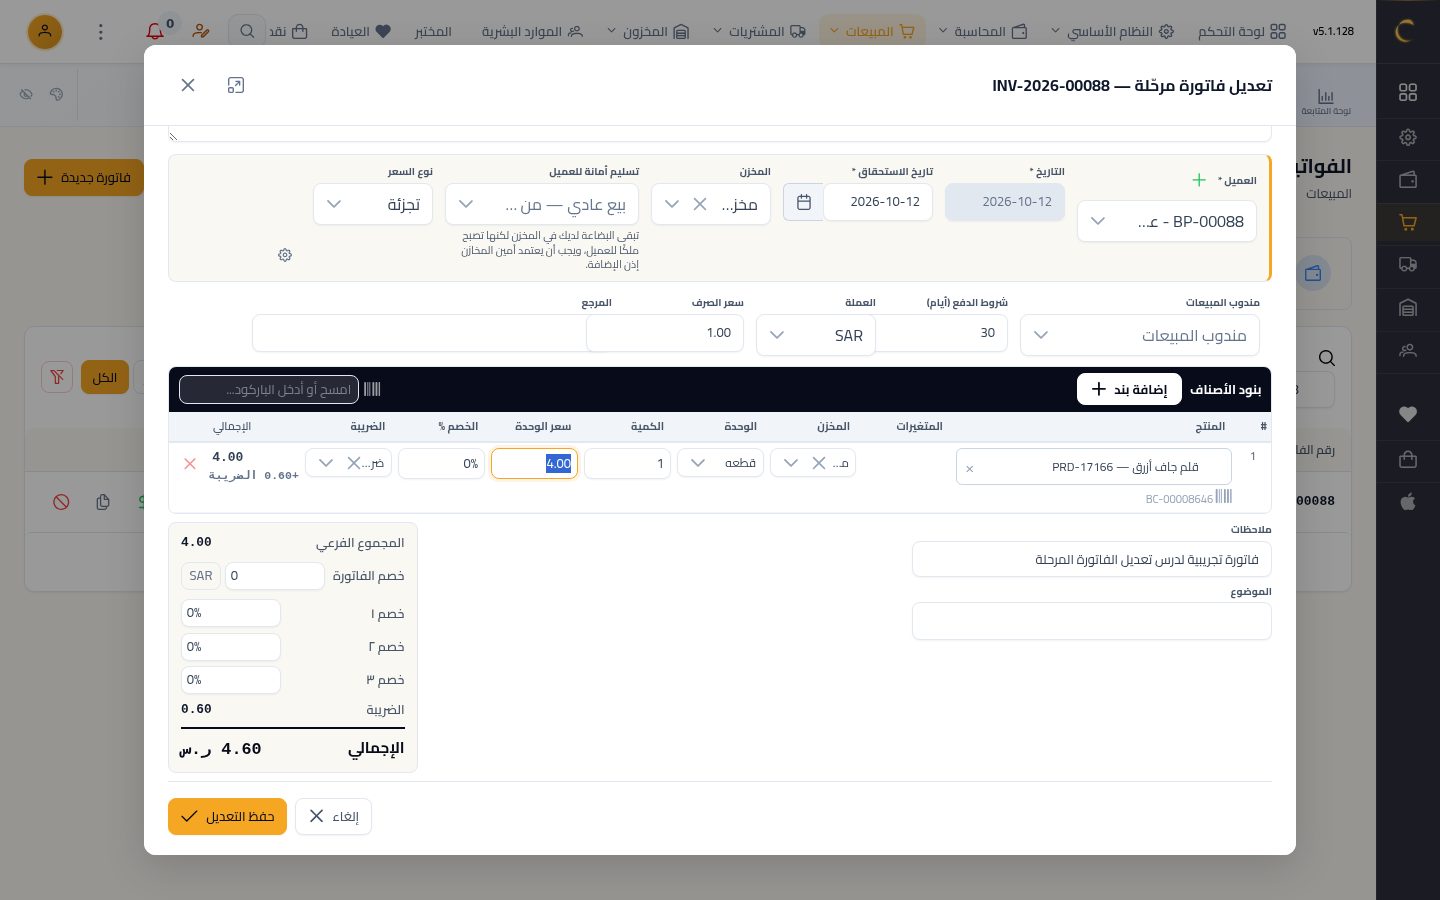This screenshot has height=900, width=1440.
Task: Open the price type تجزئة dropdown
Action: click(x=373, y=204)
